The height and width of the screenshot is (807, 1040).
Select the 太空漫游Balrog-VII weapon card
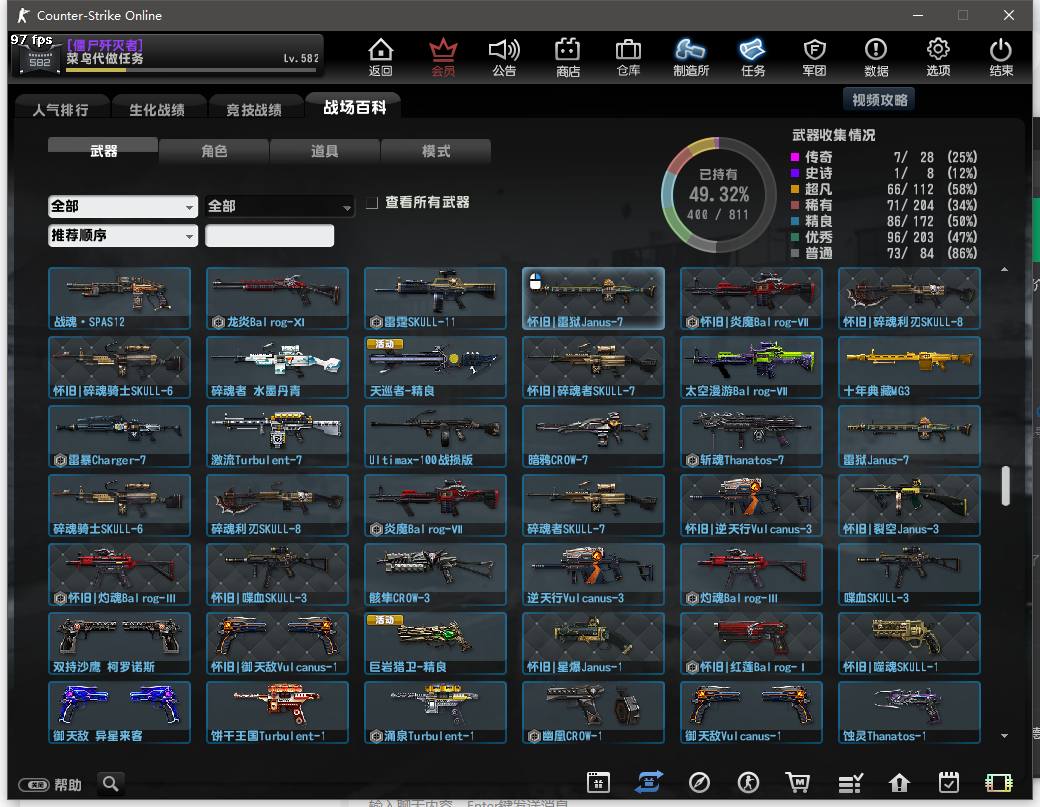tap(751, 367)
